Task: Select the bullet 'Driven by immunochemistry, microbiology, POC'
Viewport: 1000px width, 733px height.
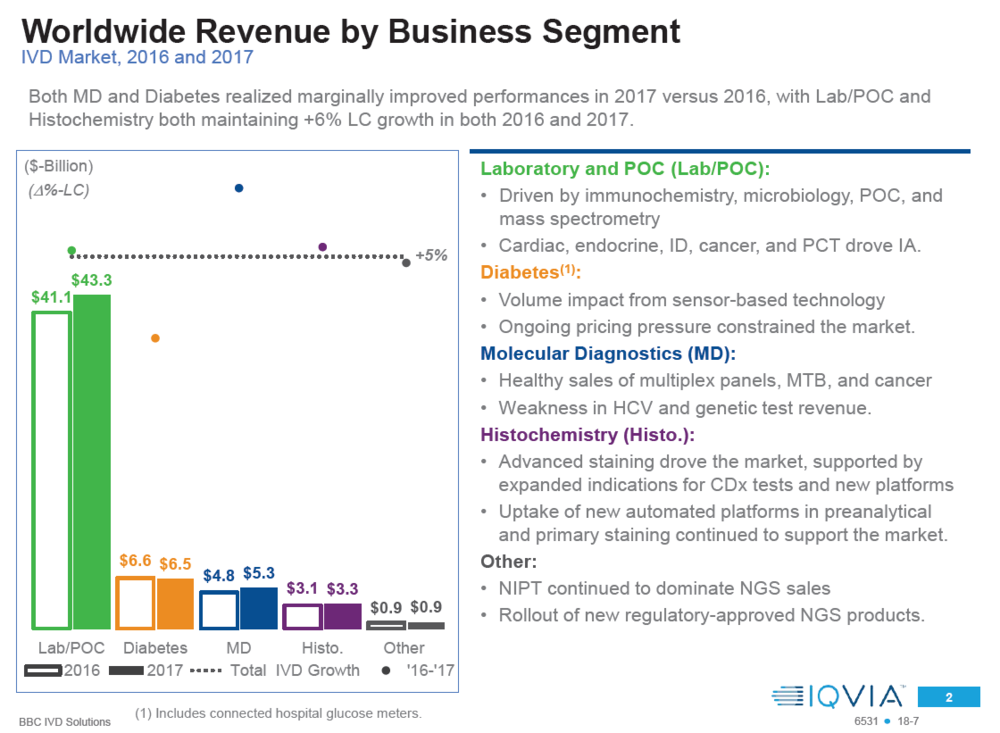Action: (721, 207)
